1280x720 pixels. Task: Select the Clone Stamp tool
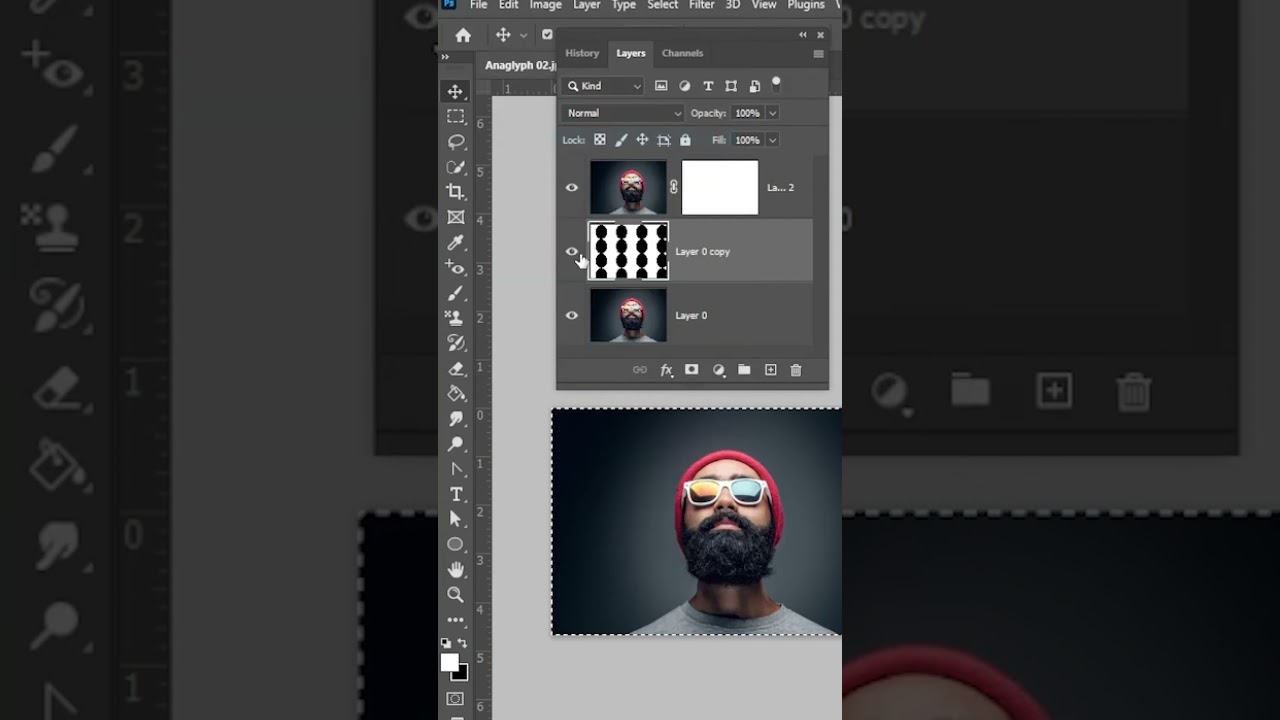click(455, 318)
